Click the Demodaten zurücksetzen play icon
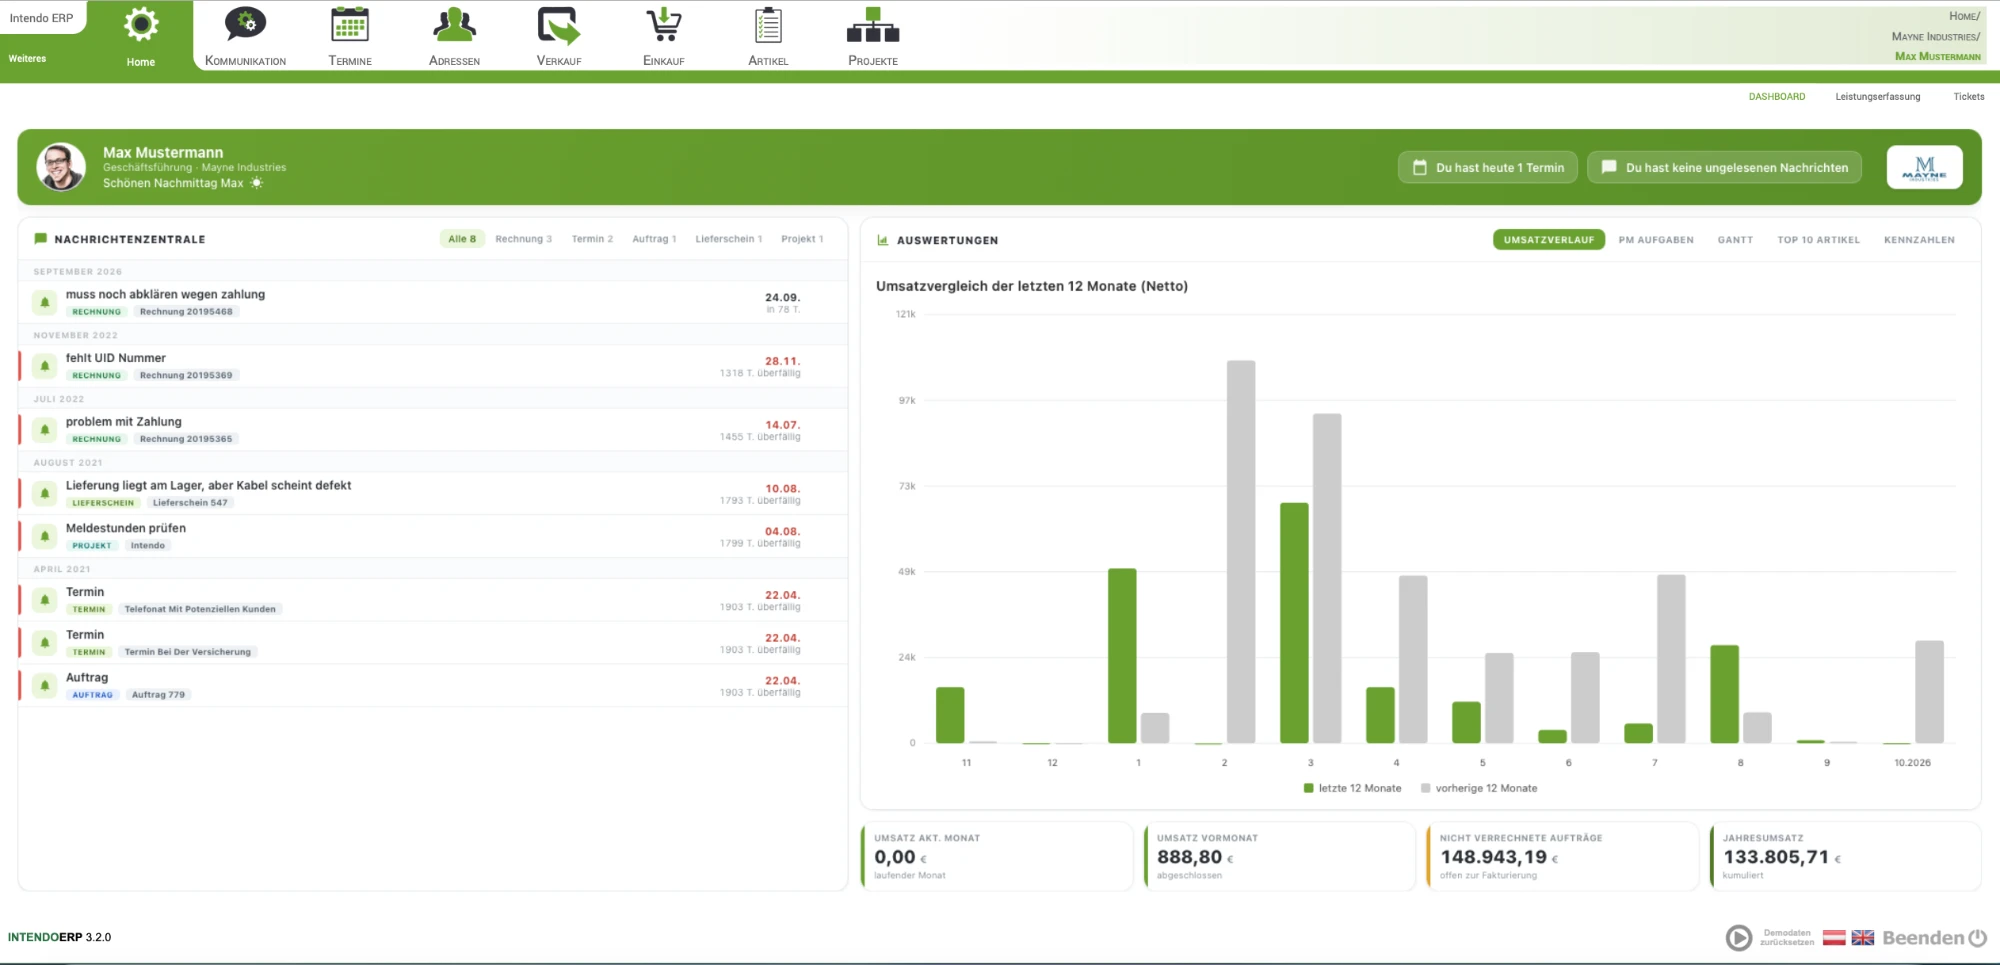This screenshot has width=2000, height=965. [1739, 937]
